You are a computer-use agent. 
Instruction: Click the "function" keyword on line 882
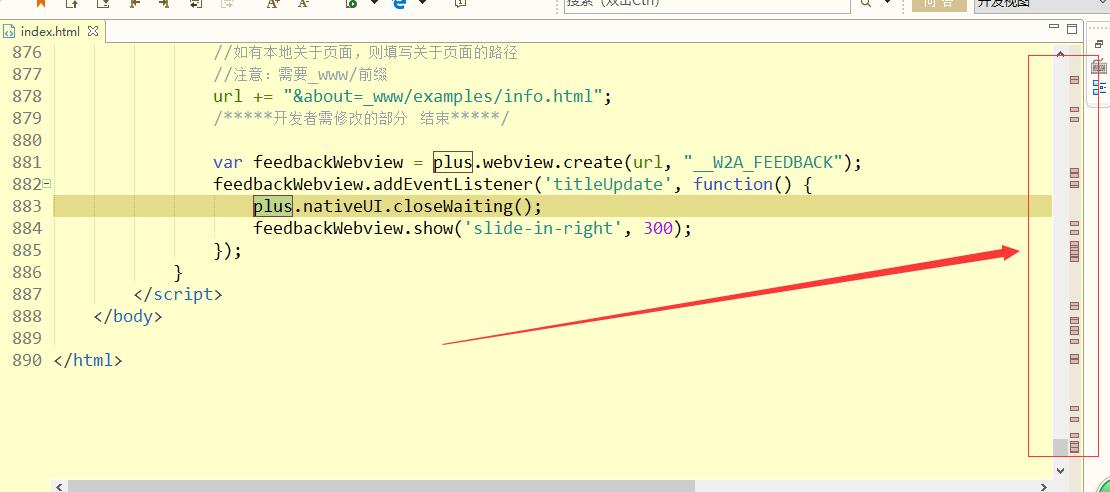click(733, 184)
